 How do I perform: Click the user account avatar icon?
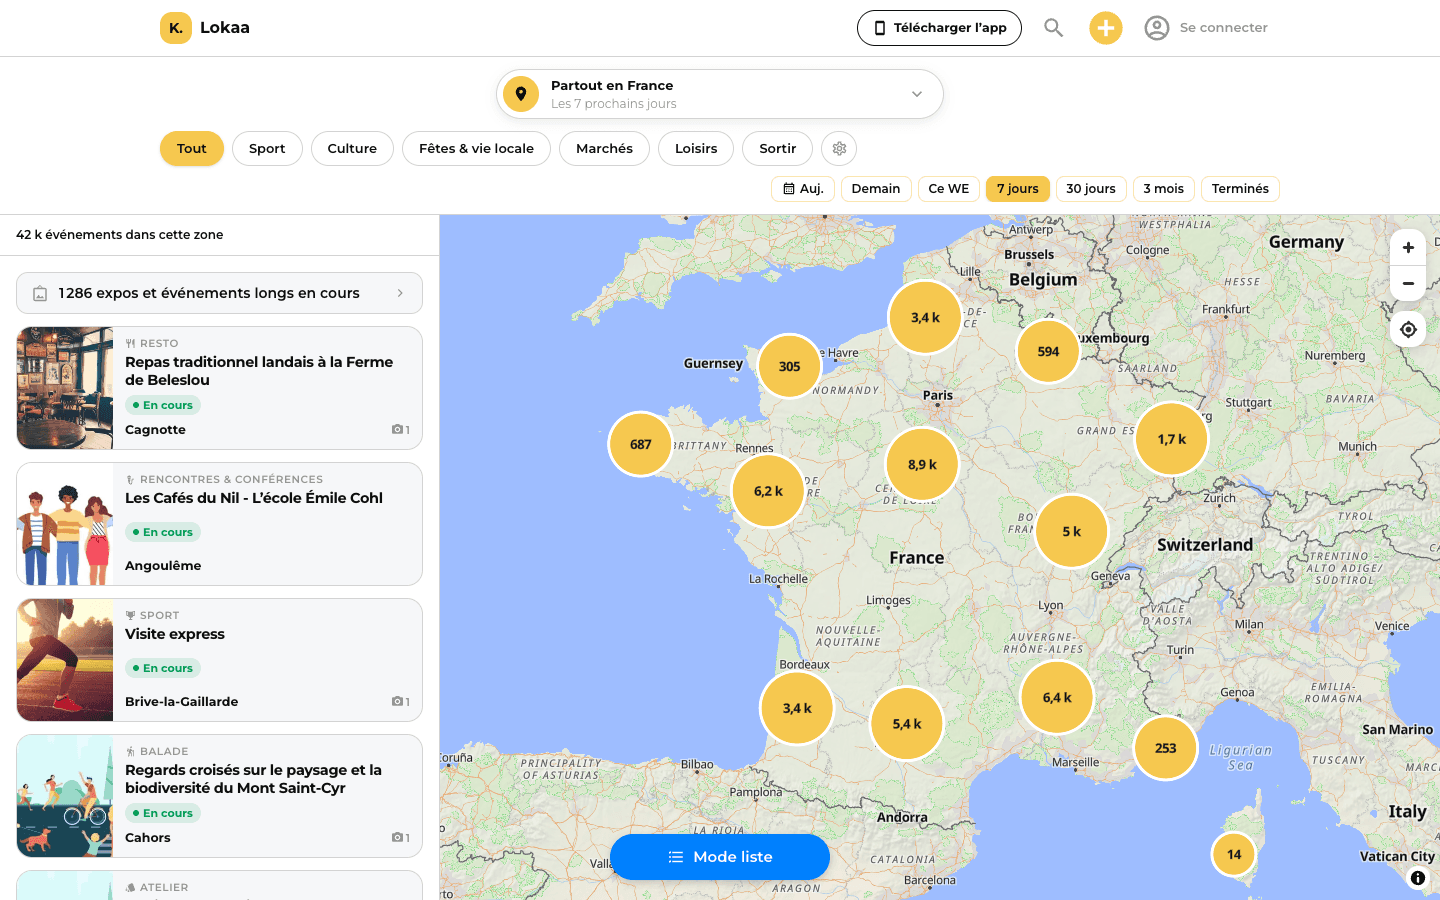coord(1157,28)
